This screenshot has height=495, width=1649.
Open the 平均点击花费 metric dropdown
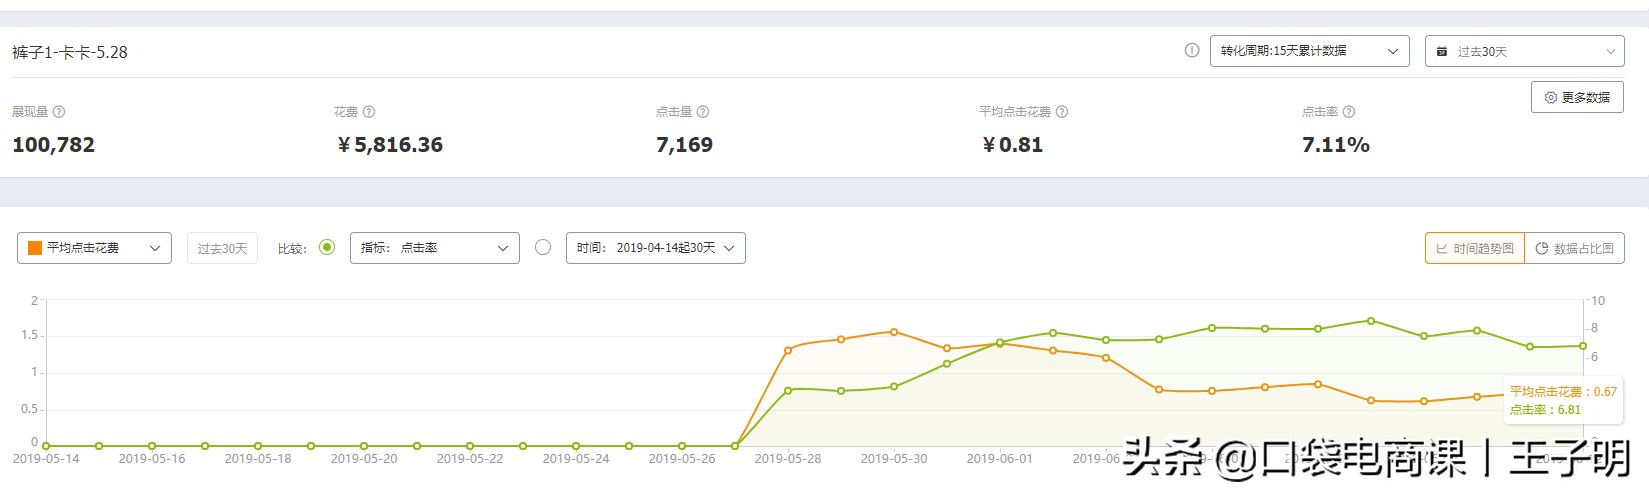click(x=94, y=248)
